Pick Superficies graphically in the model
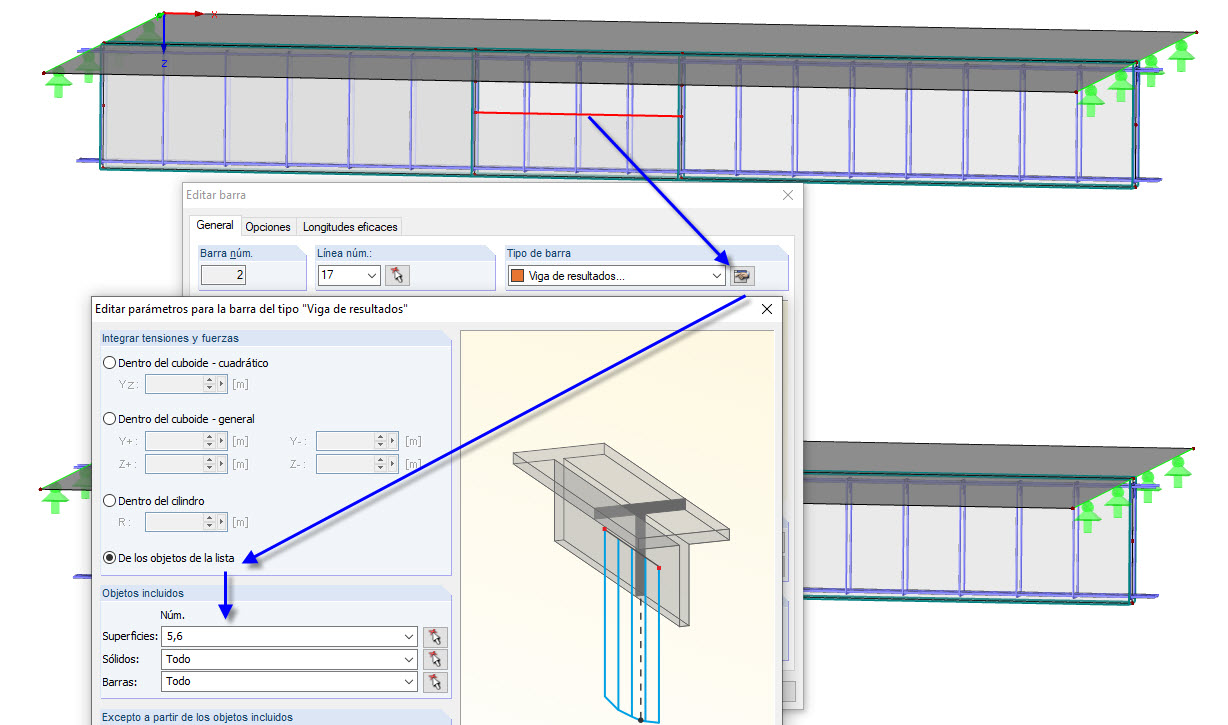 coord(435,637)
